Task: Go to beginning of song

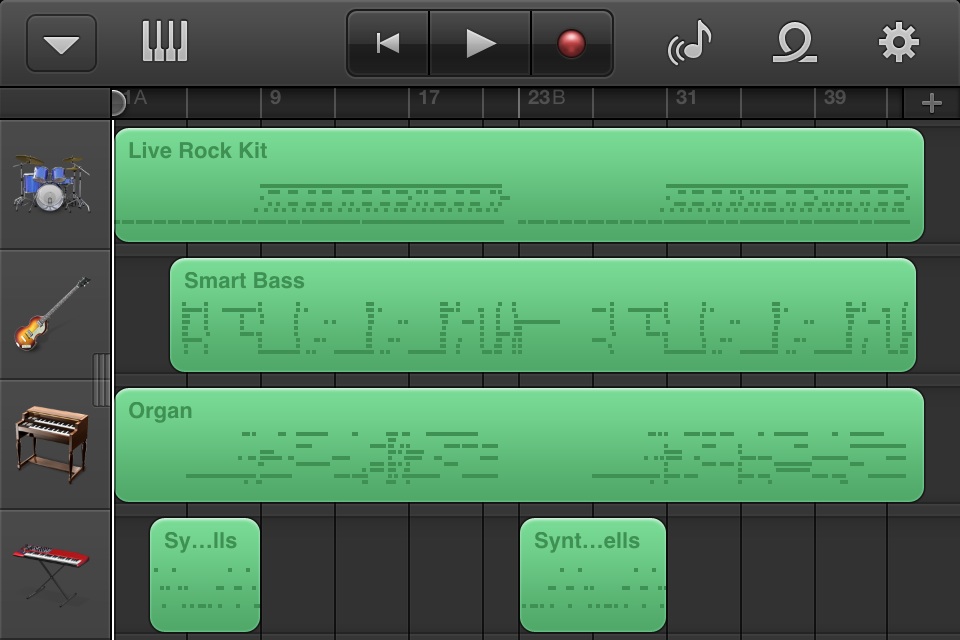Action: pos(388,43)
